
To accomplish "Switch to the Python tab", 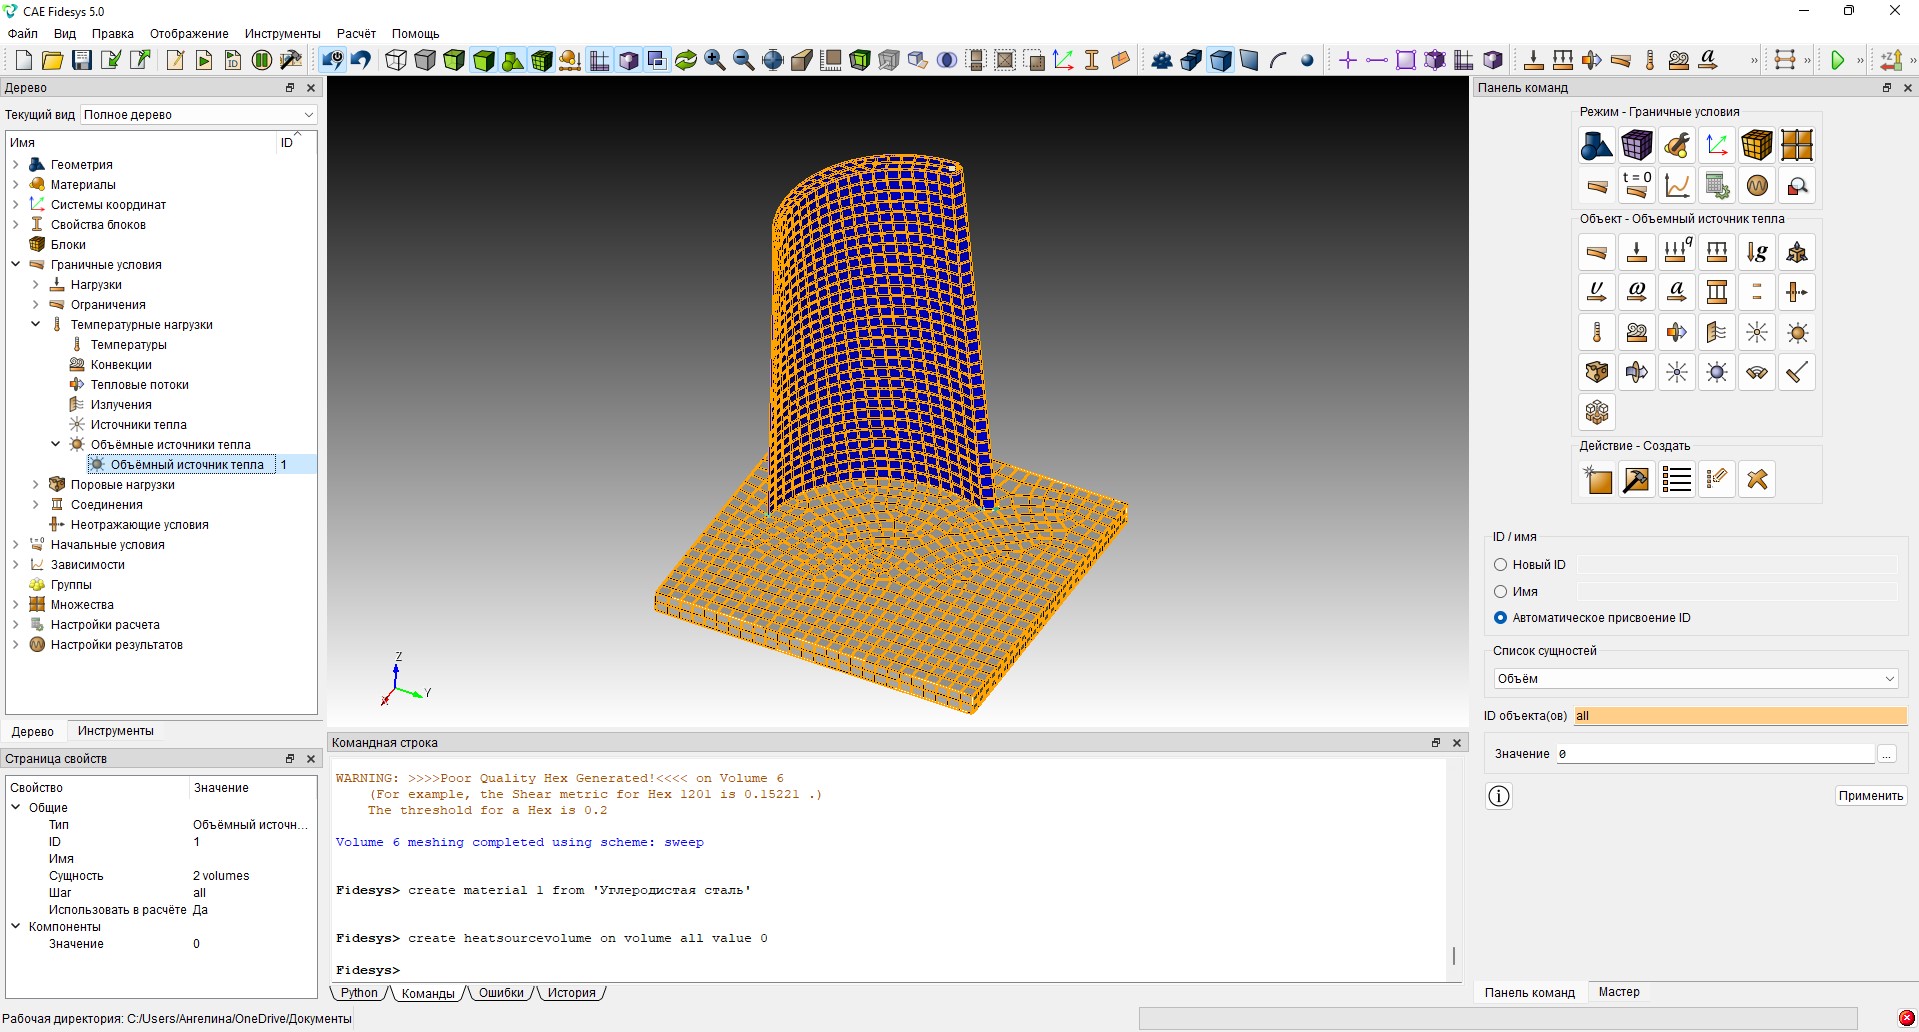I will pyautogui.click(x=359, y=993).
